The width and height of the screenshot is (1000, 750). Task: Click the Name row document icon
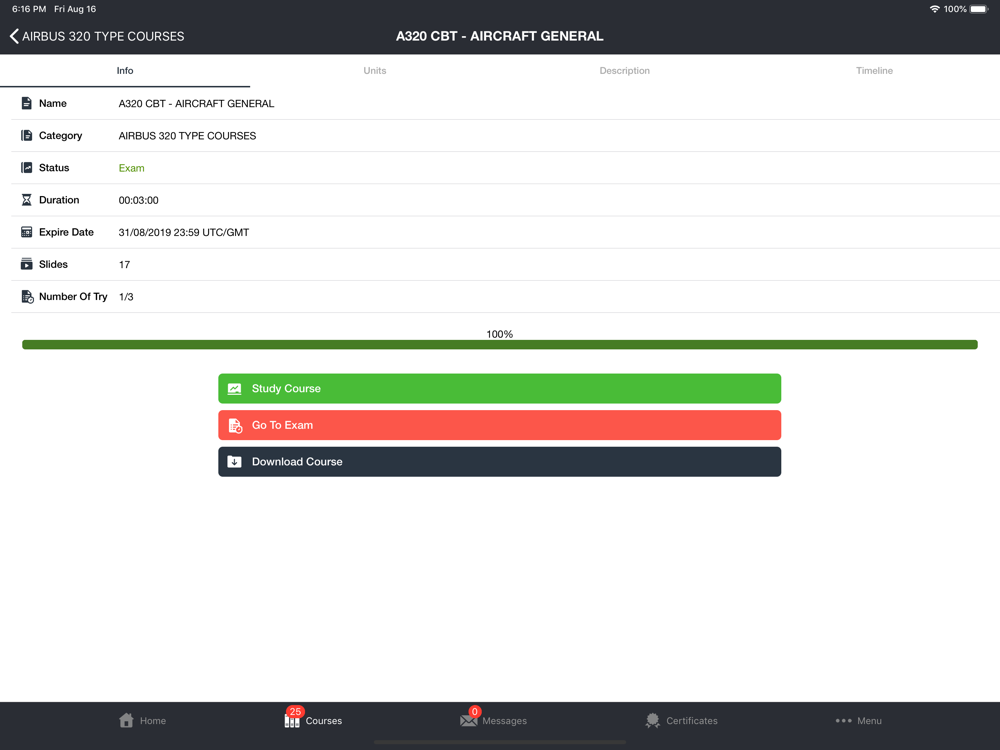point(26,103)
